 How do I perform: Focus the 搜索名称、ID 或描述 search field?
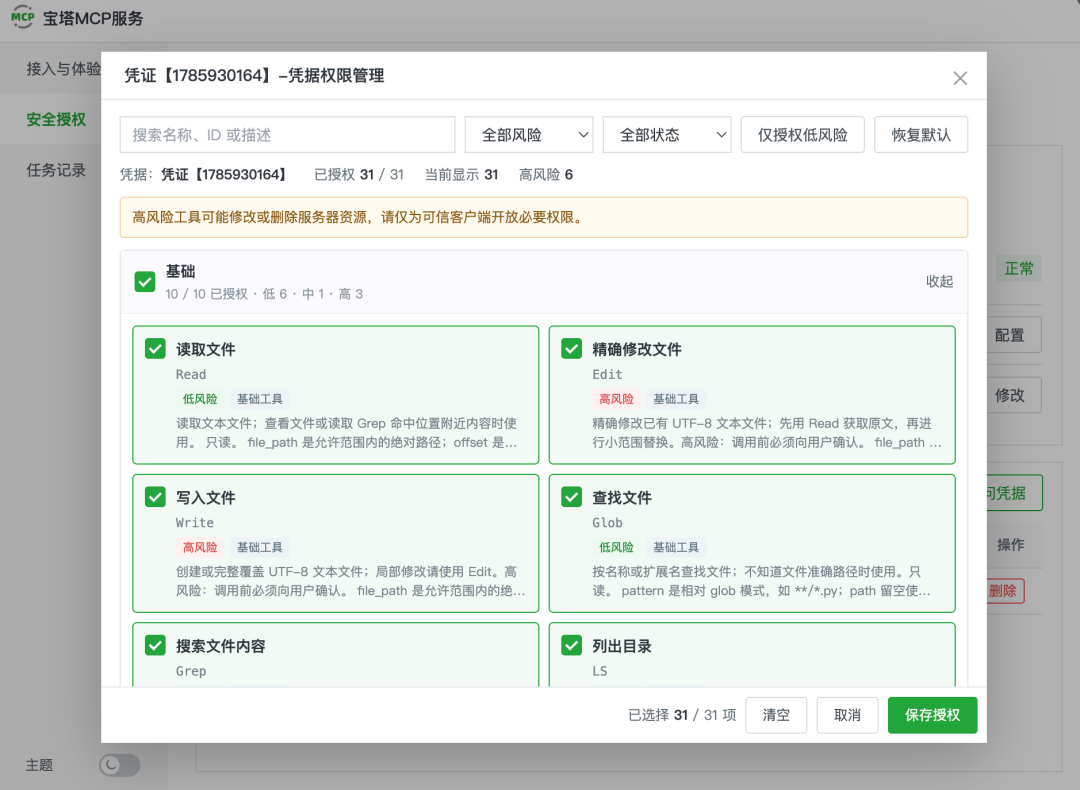coord(287,134)
